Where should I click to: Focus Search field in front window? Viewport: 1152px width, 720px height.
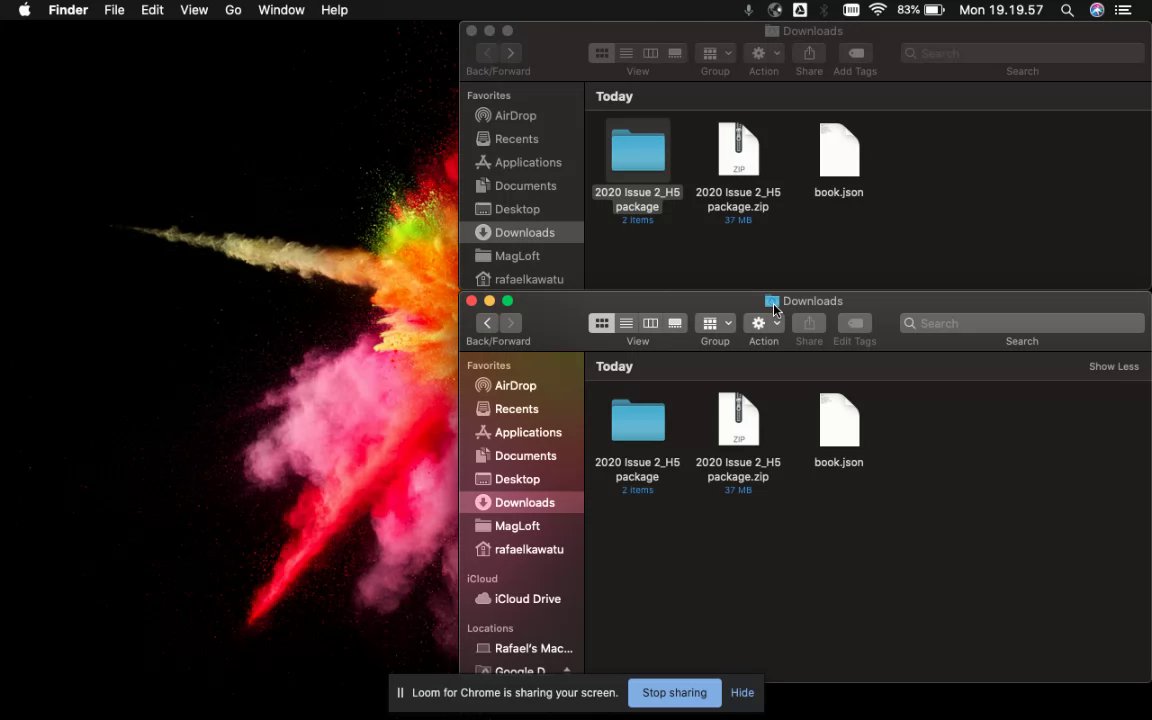click(x=1022, y=323)
